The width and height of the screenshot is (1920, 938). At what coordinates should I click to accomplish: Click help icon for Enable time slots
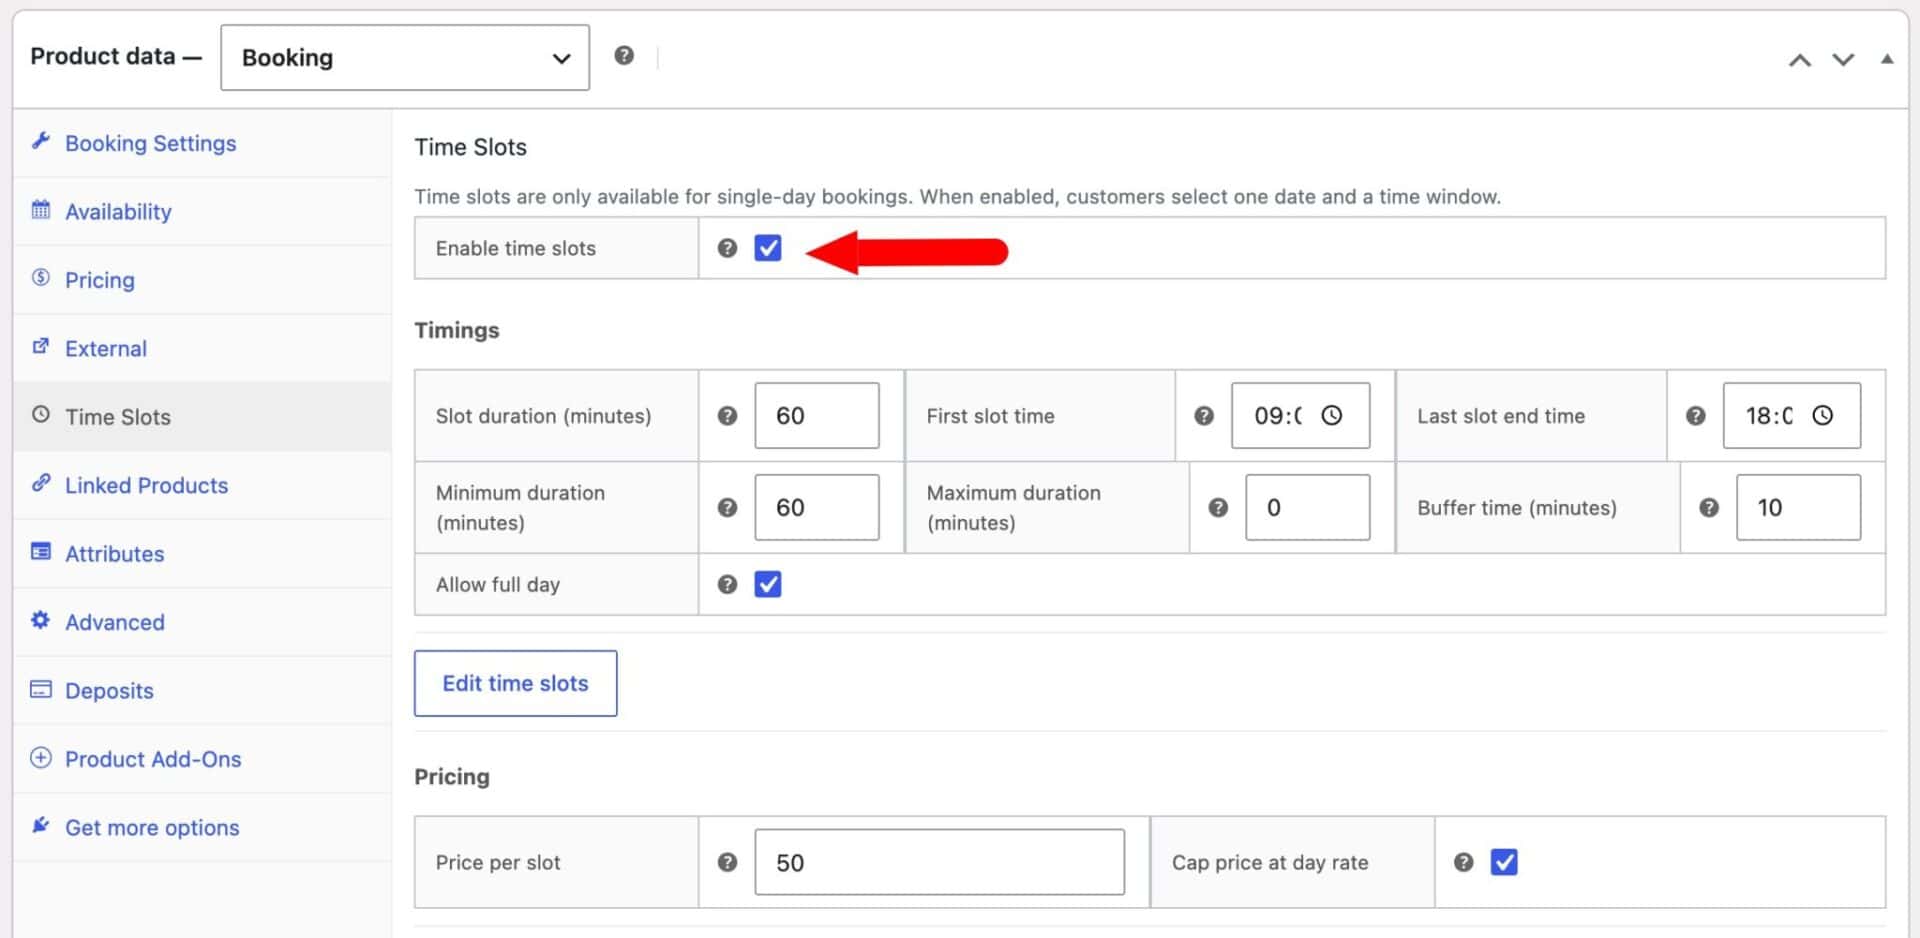click(727, 248)
